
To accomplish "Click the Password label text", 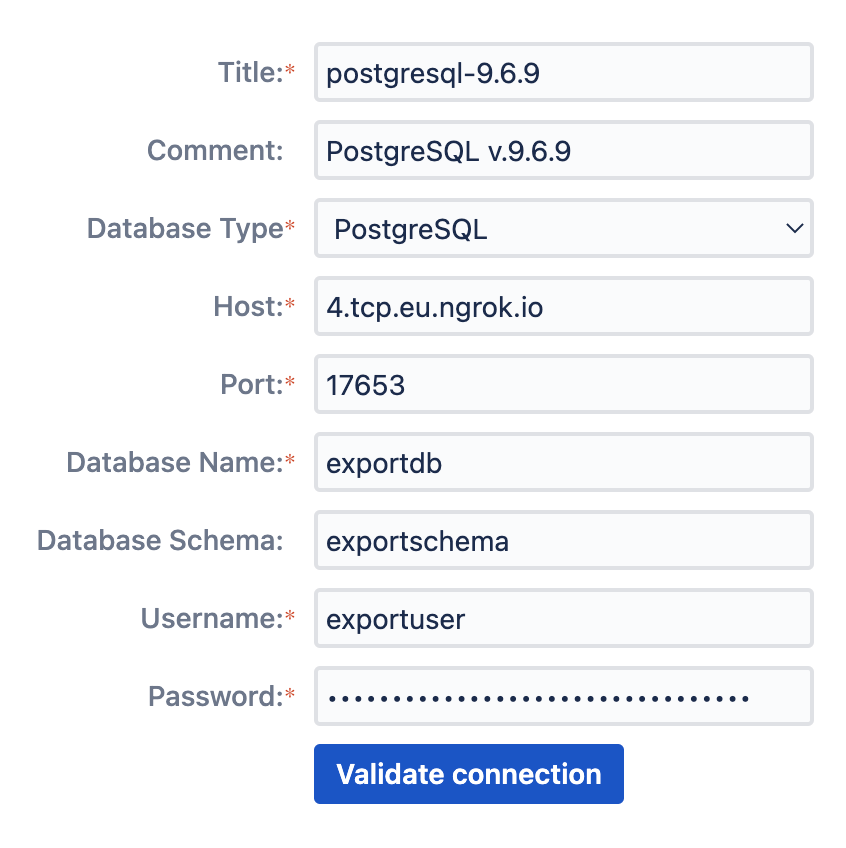I will [216, 697].
